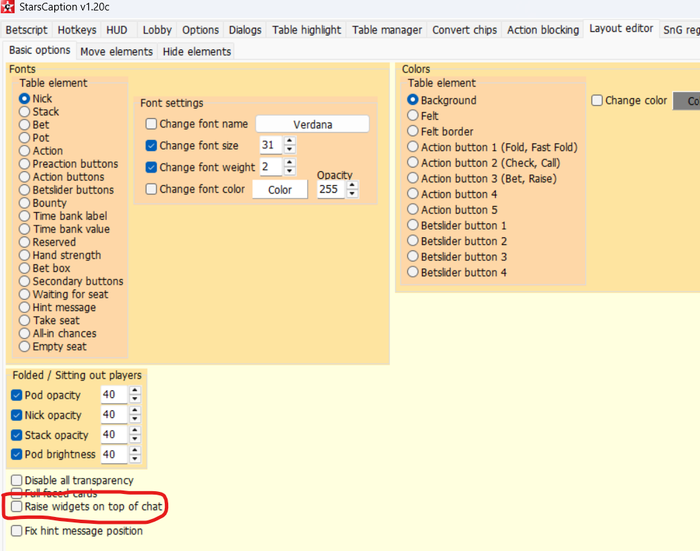Toggle Nick opacity checkbox

tap(17, 415)
